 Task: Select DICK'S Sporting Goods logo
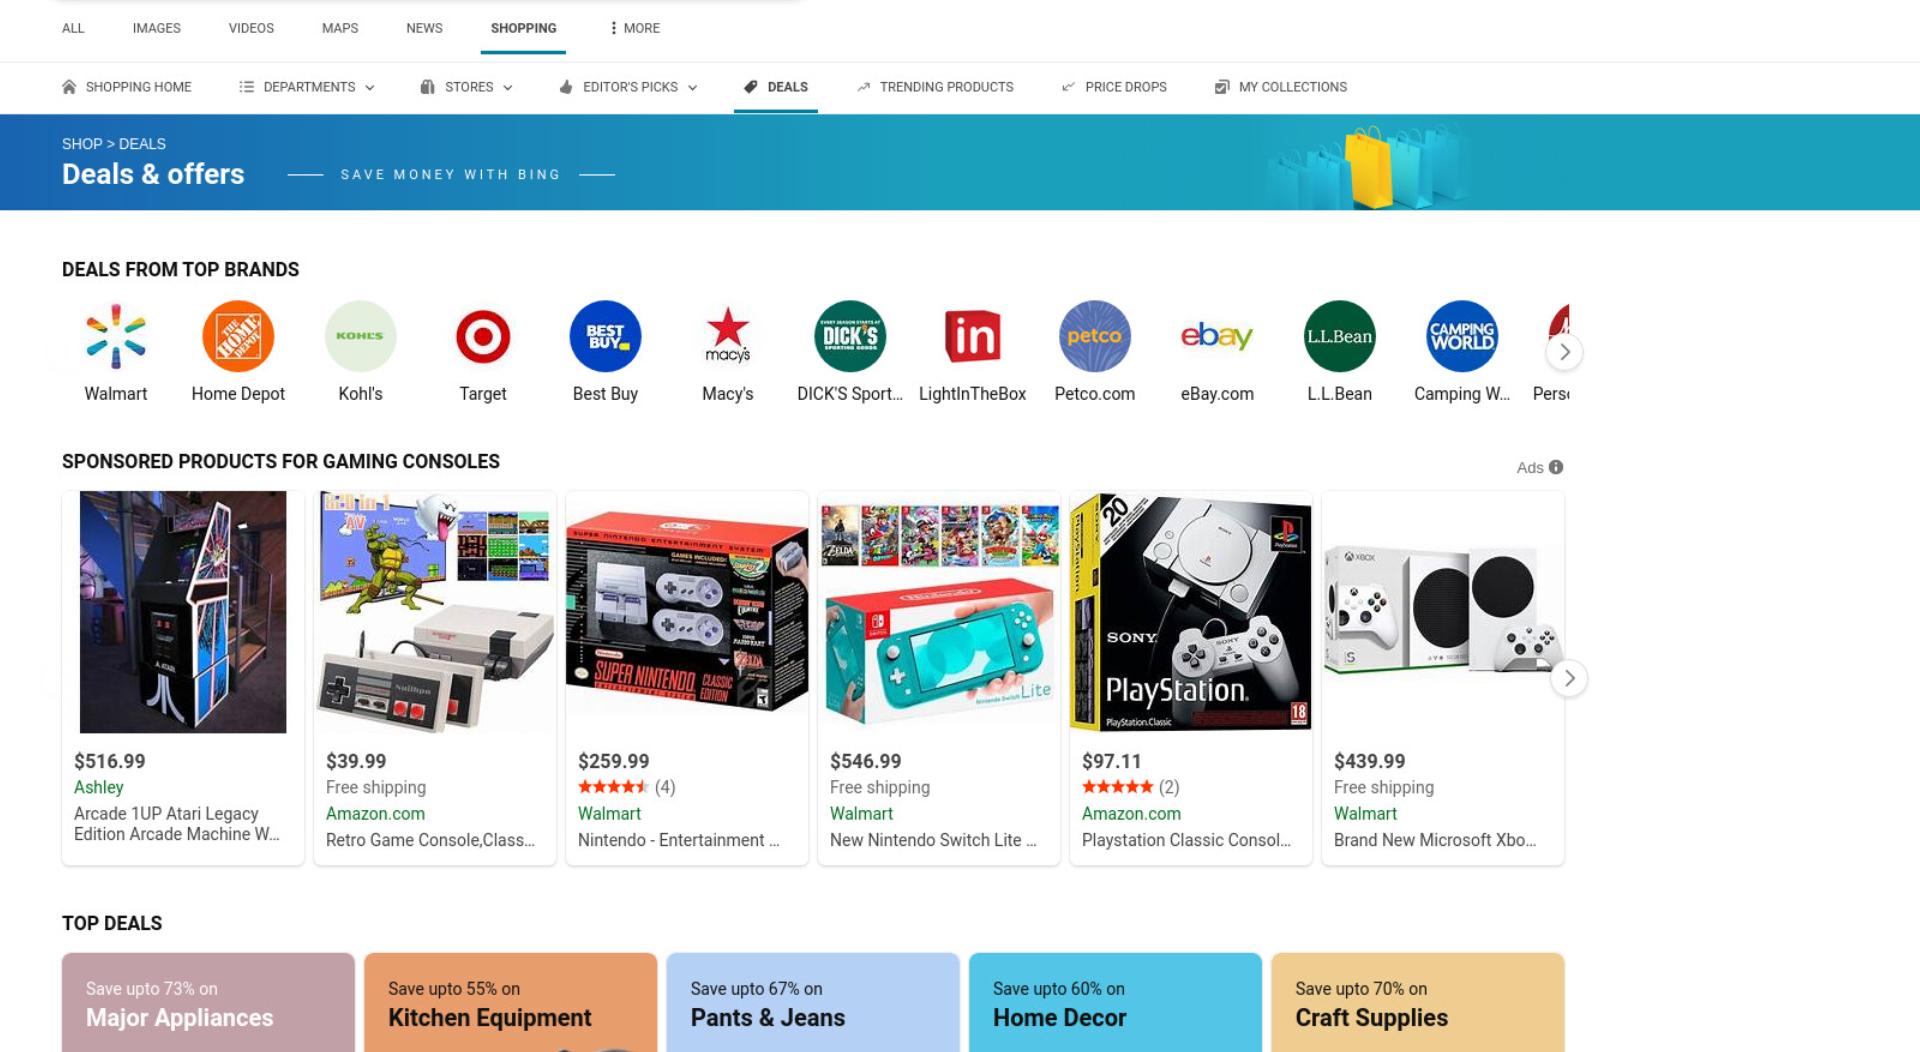[850, 336]
